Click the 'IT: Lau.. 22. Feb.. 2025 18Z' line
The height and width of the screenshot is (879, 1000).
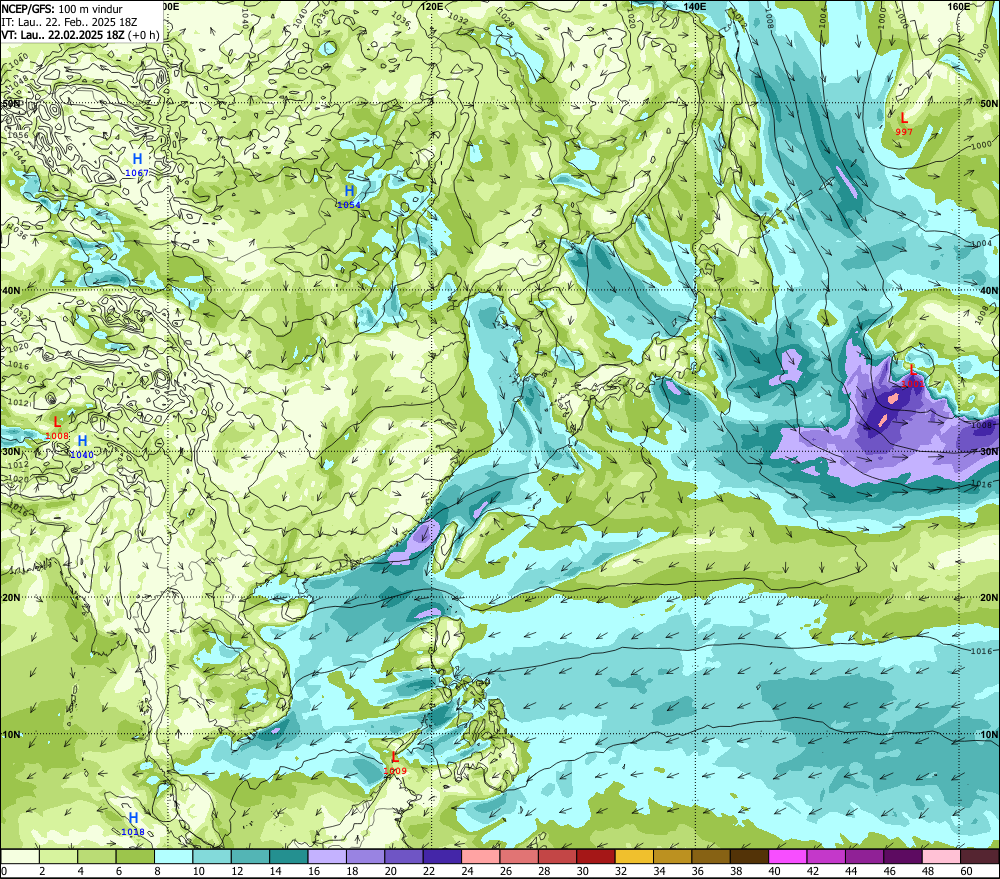click(x=71, y=22)
